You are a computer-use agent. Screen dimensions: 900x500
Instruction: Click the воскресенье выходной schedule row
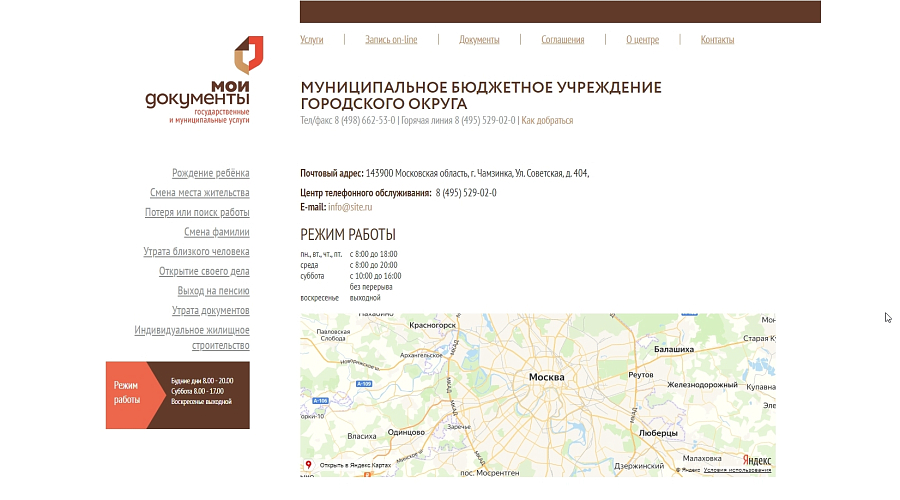point(340,298)
